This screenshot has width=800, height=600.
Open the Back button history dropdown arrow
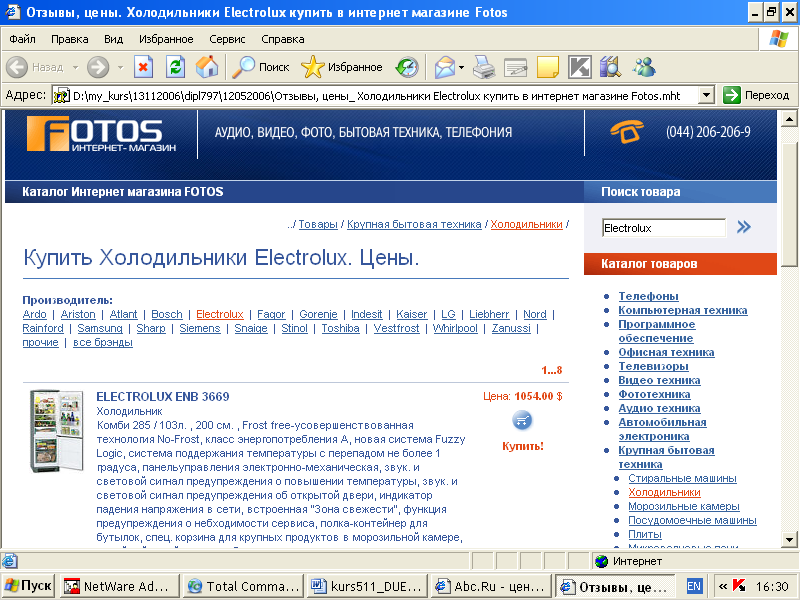[x=76, y=67]
